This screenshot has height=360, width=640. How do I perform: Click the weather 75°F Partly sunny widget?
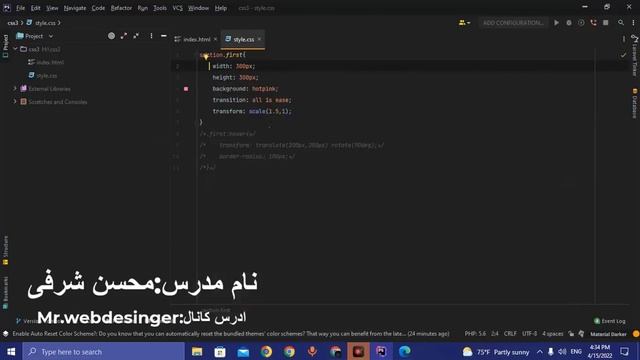point(496,351)
